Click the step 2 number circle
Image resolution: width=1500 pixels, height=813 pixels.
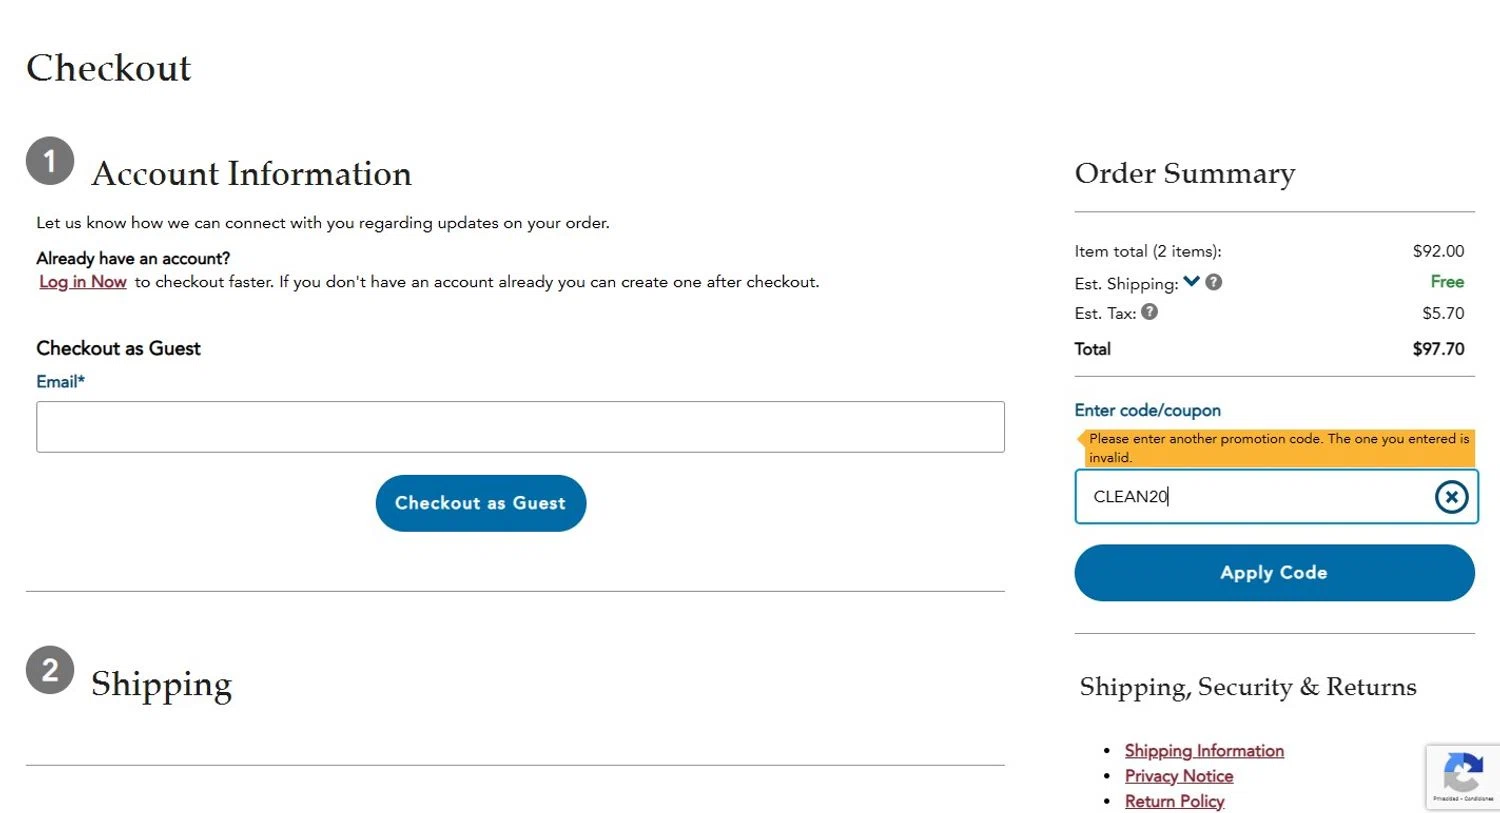pos(50,670)
